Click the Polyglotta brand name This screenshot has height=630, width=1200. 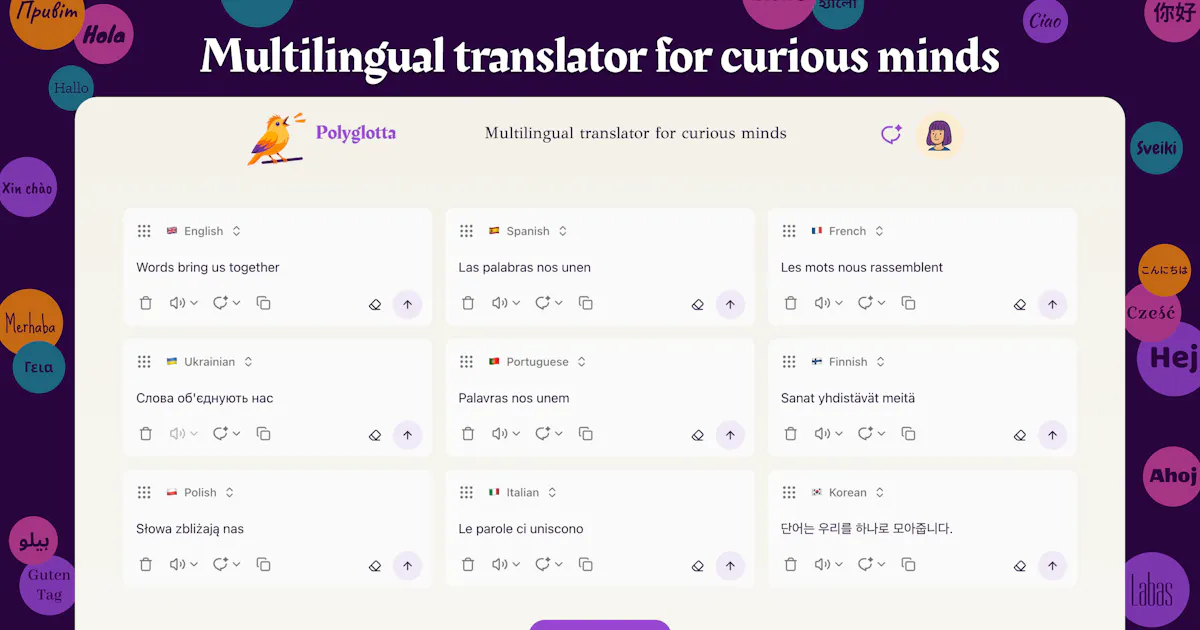click(356, 133)
